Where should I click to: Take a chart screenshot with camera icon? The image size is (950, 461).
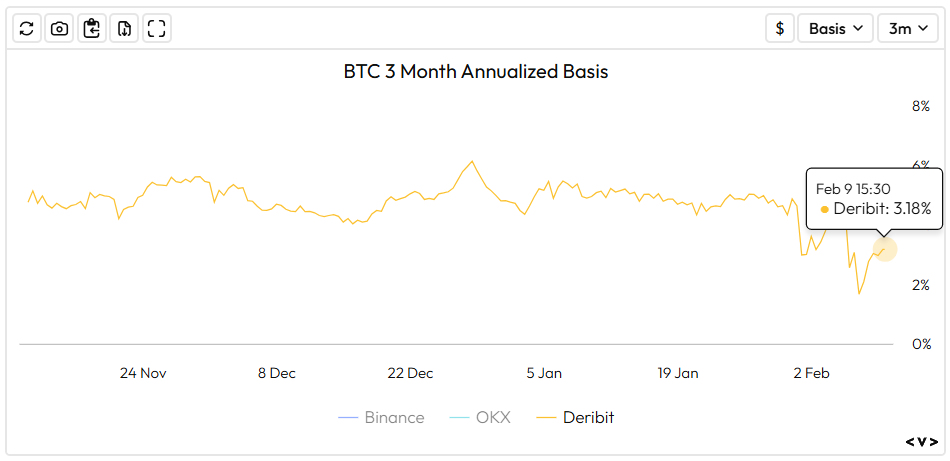coord(59,28)
